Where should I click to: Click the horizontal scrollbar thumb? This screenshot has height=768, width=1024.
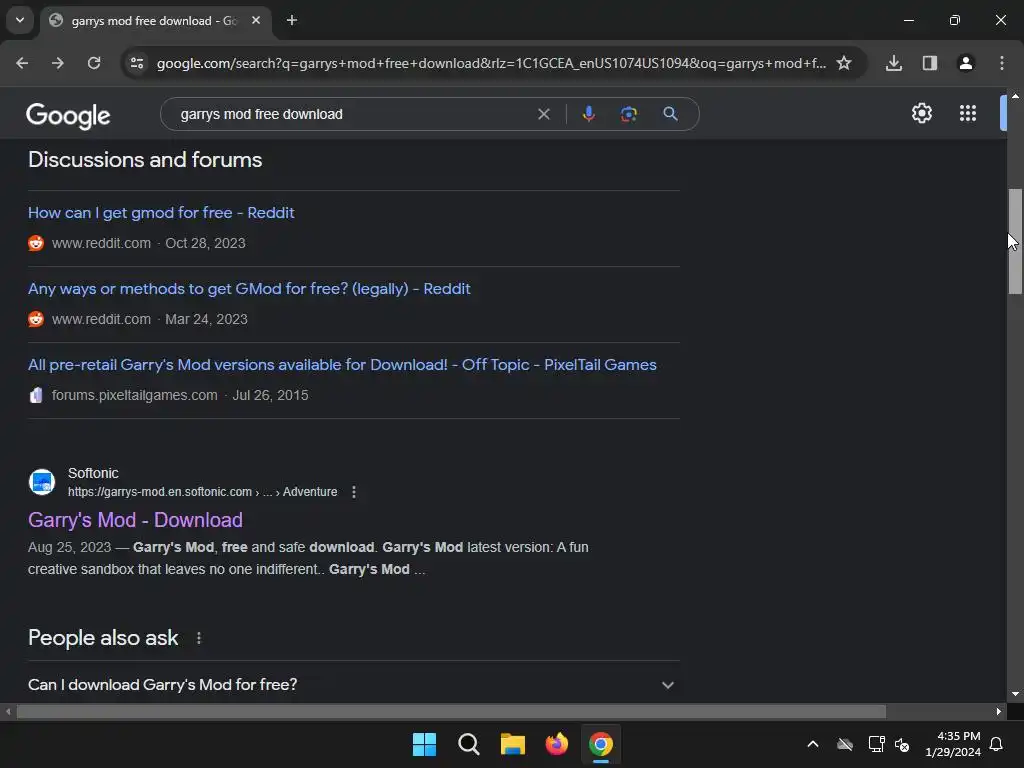pos(451,711)
